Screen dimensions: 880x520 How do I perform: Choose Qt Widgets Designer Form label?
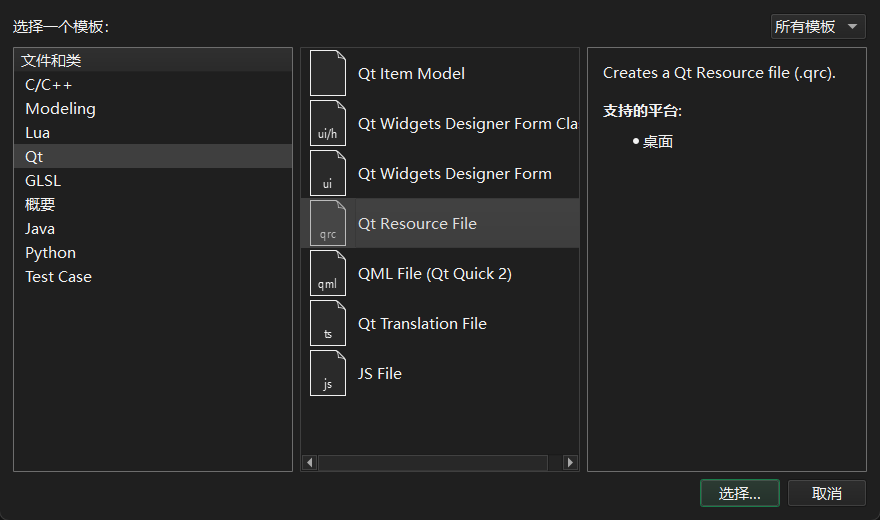[x=455, y=174]
